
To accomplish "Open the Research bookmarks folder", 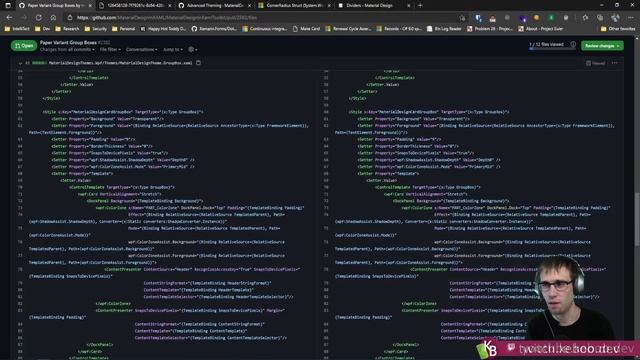I will click(x=67, y=29).
